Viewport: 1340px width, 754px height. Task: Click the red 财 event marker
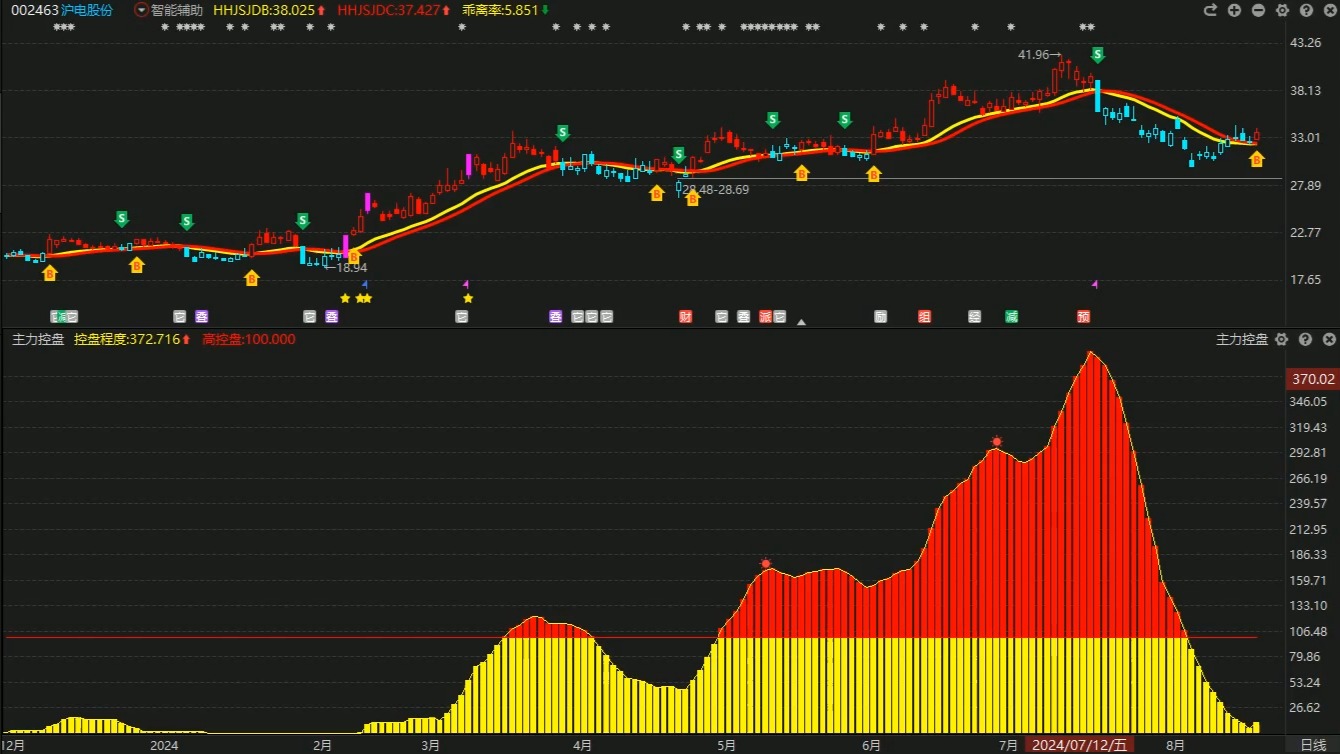click(686, 317)
